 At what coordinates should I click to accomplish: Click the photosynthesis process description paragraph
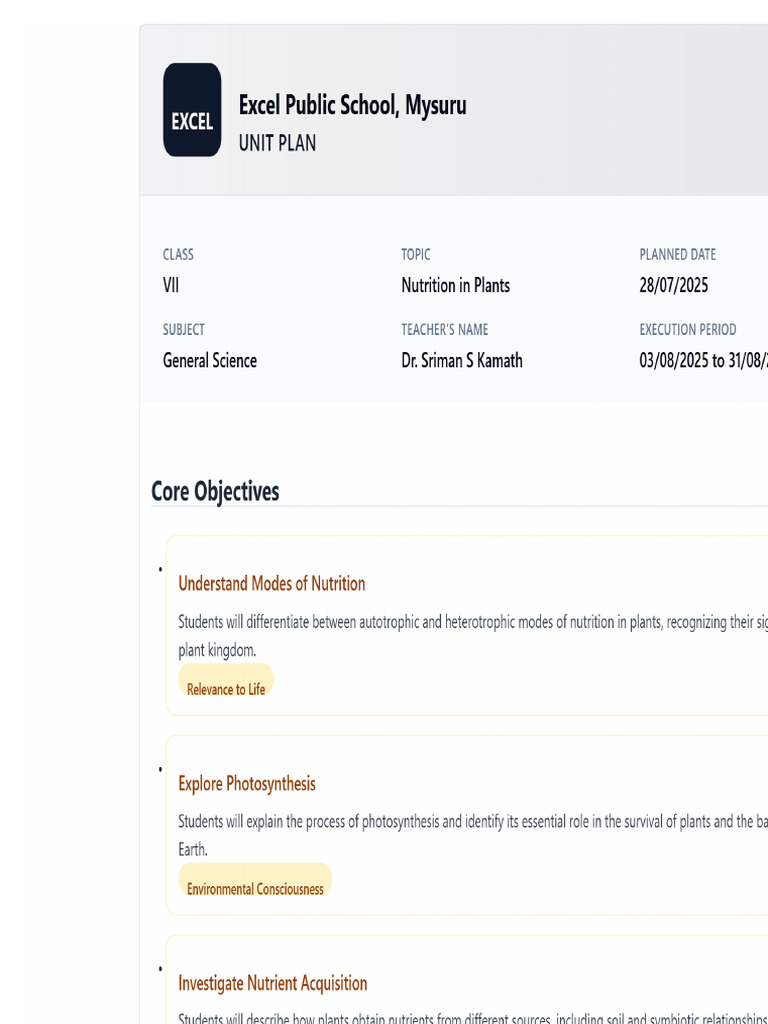470,822
